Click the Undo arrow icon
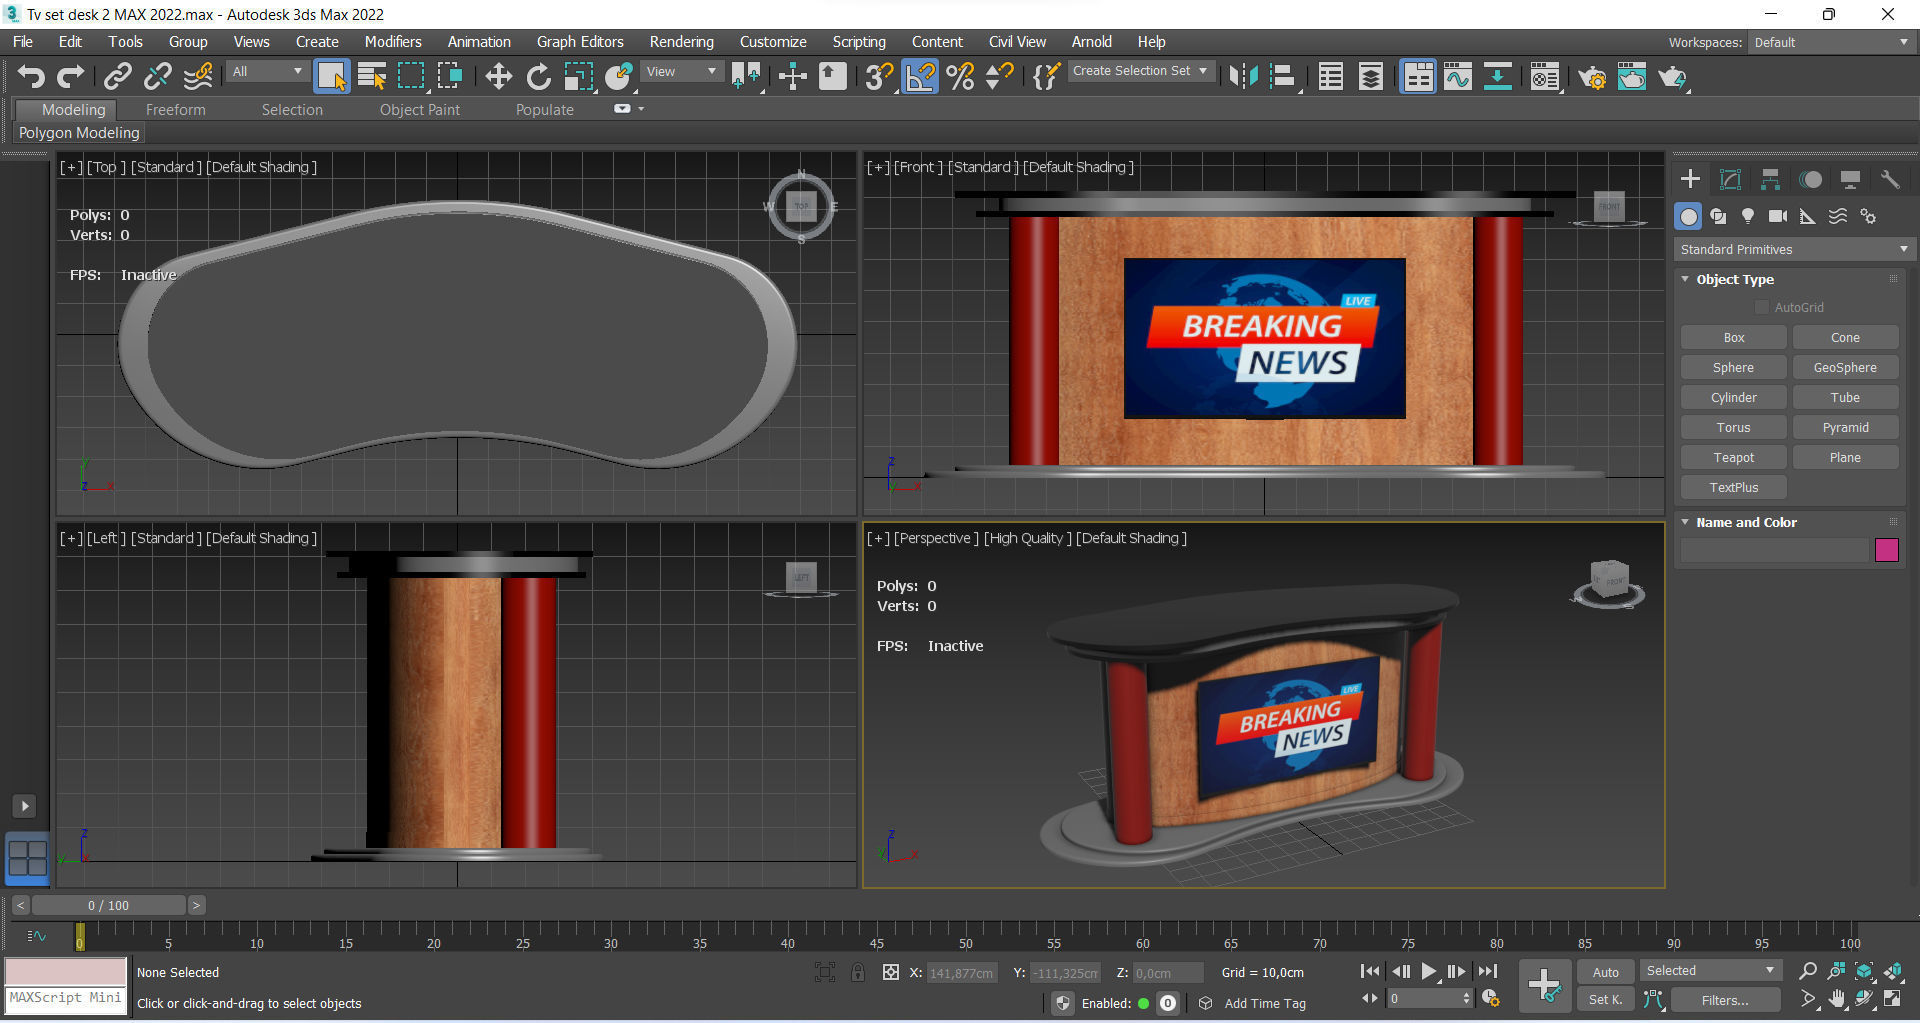Image resolution: width=1920 pixels, height=1023 pixels. 31,76
